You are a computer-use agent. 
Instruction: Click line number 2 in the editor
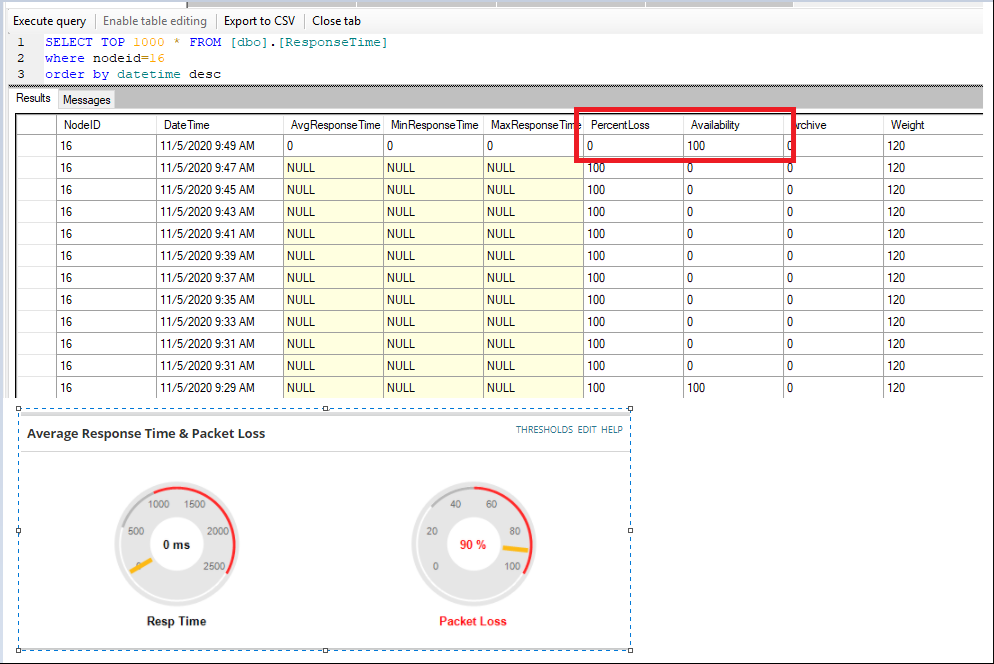point(21,58)
